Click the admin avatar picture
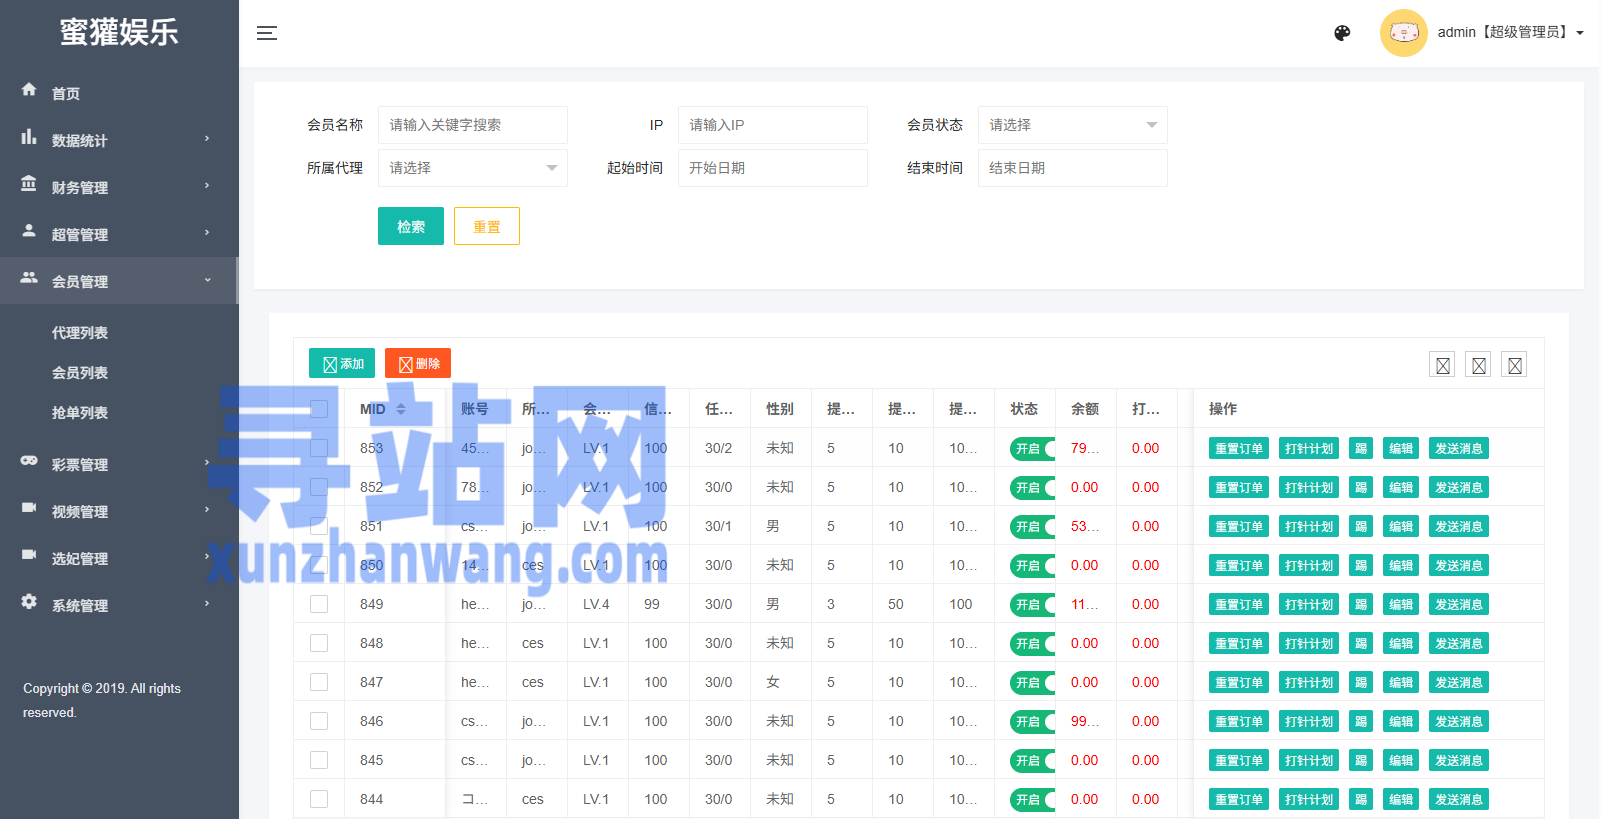 [1403, 33]
